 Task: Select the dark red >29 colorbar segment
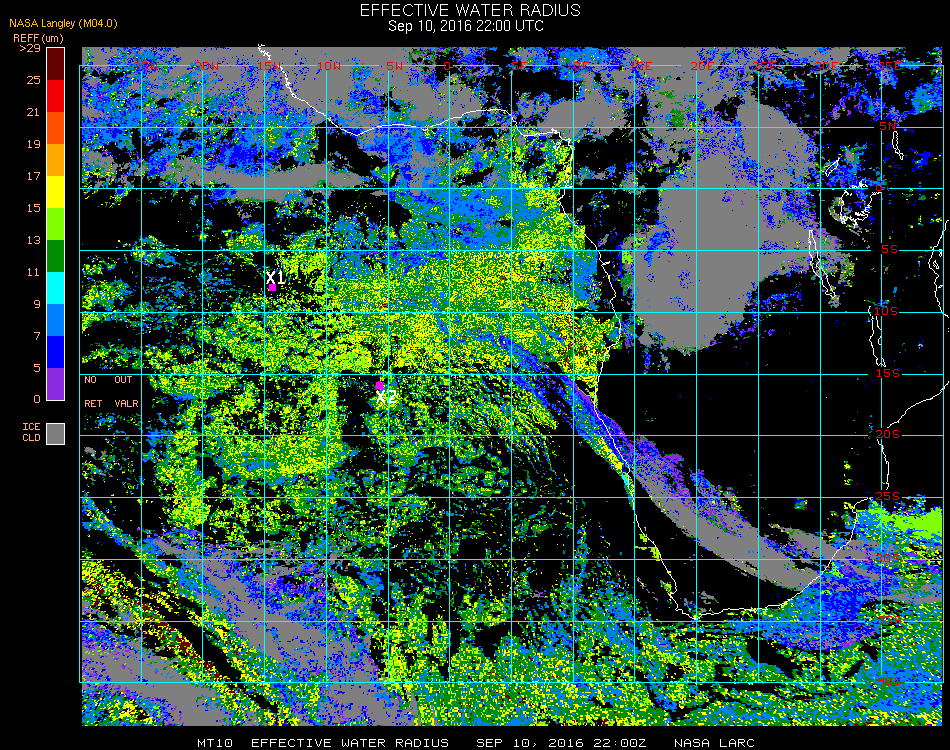pos(56,64)
